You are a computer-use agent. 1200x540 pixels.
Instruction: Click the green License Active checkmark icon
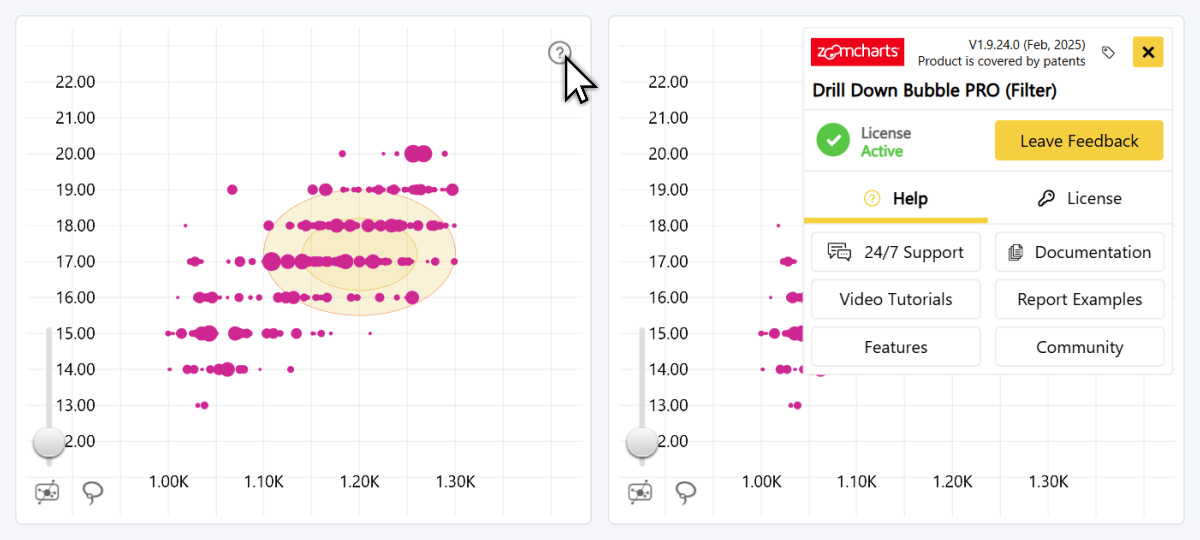pyautogui.click(x=832, y=141)
